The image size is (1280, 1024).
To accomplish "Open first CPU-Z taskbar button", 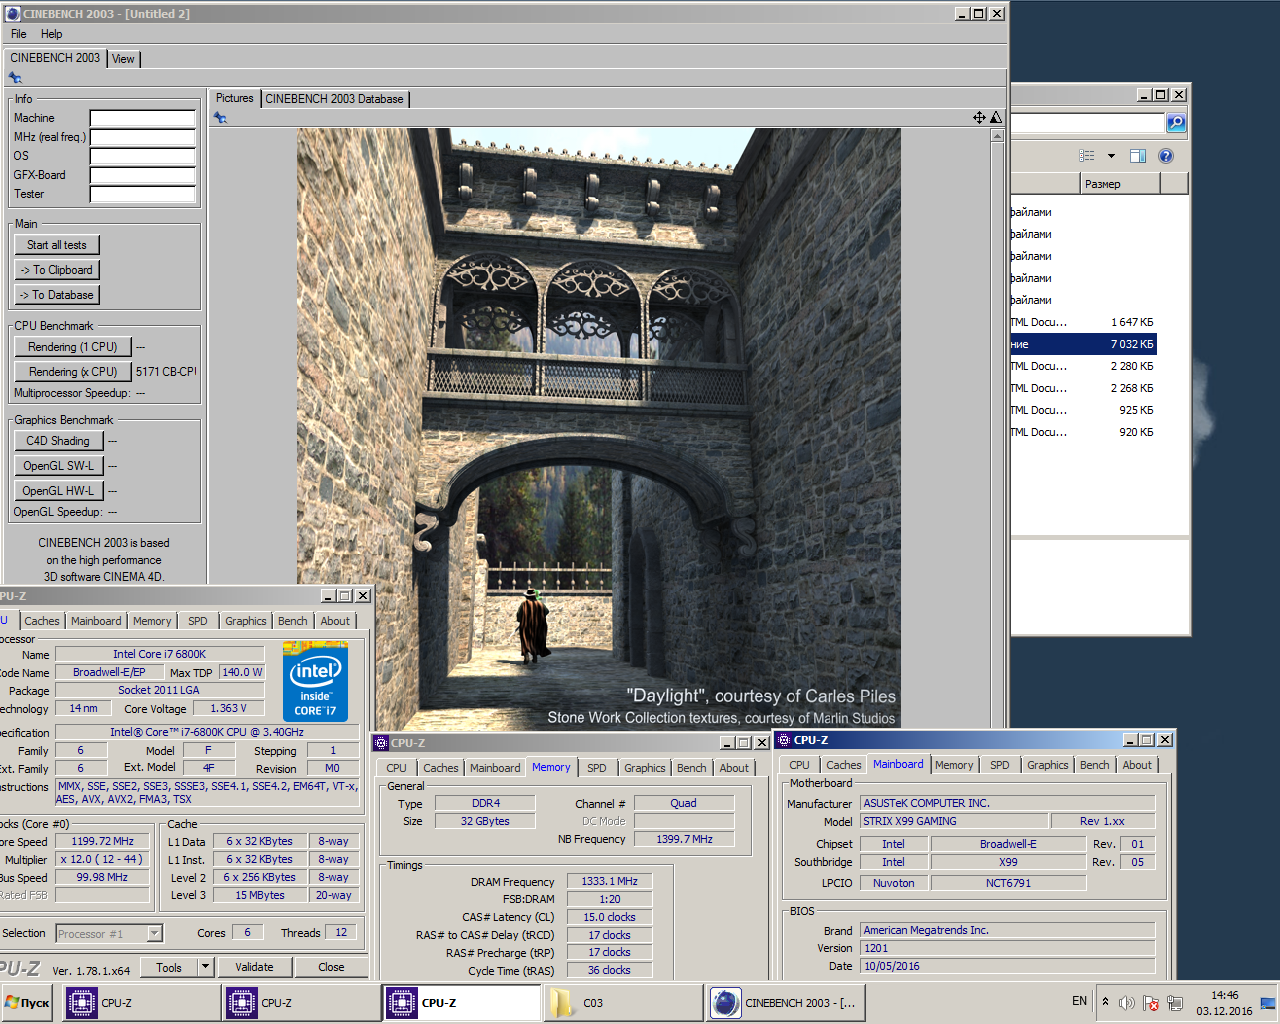I will pos(141,1003).
